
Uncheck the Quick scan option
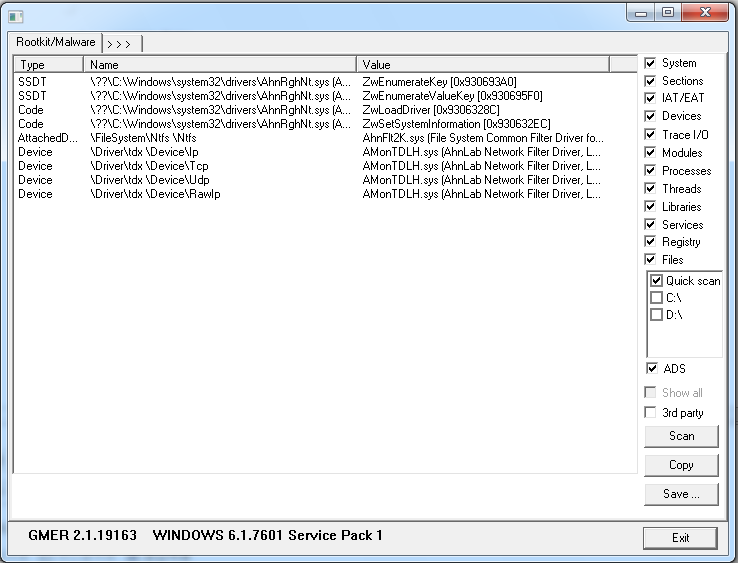coord(656,281)
